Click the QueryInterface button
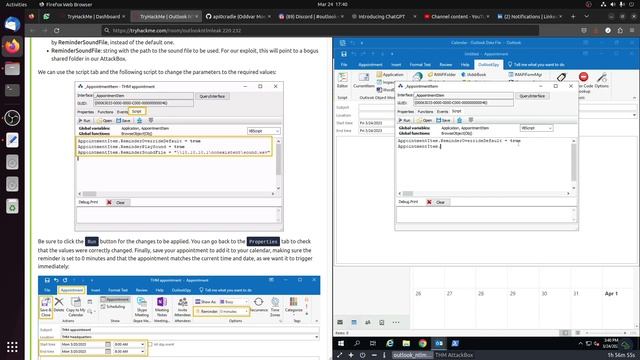 click(532, 96)
